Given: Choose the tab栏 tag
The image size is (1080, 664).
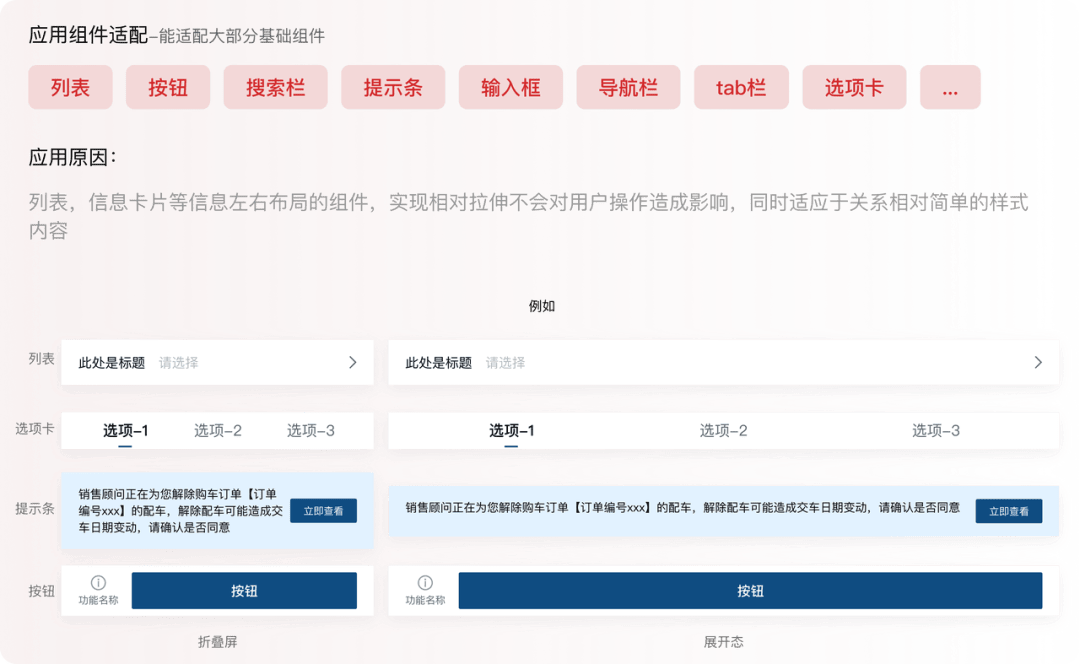Looking at the screenshot, I should point(741,87).
